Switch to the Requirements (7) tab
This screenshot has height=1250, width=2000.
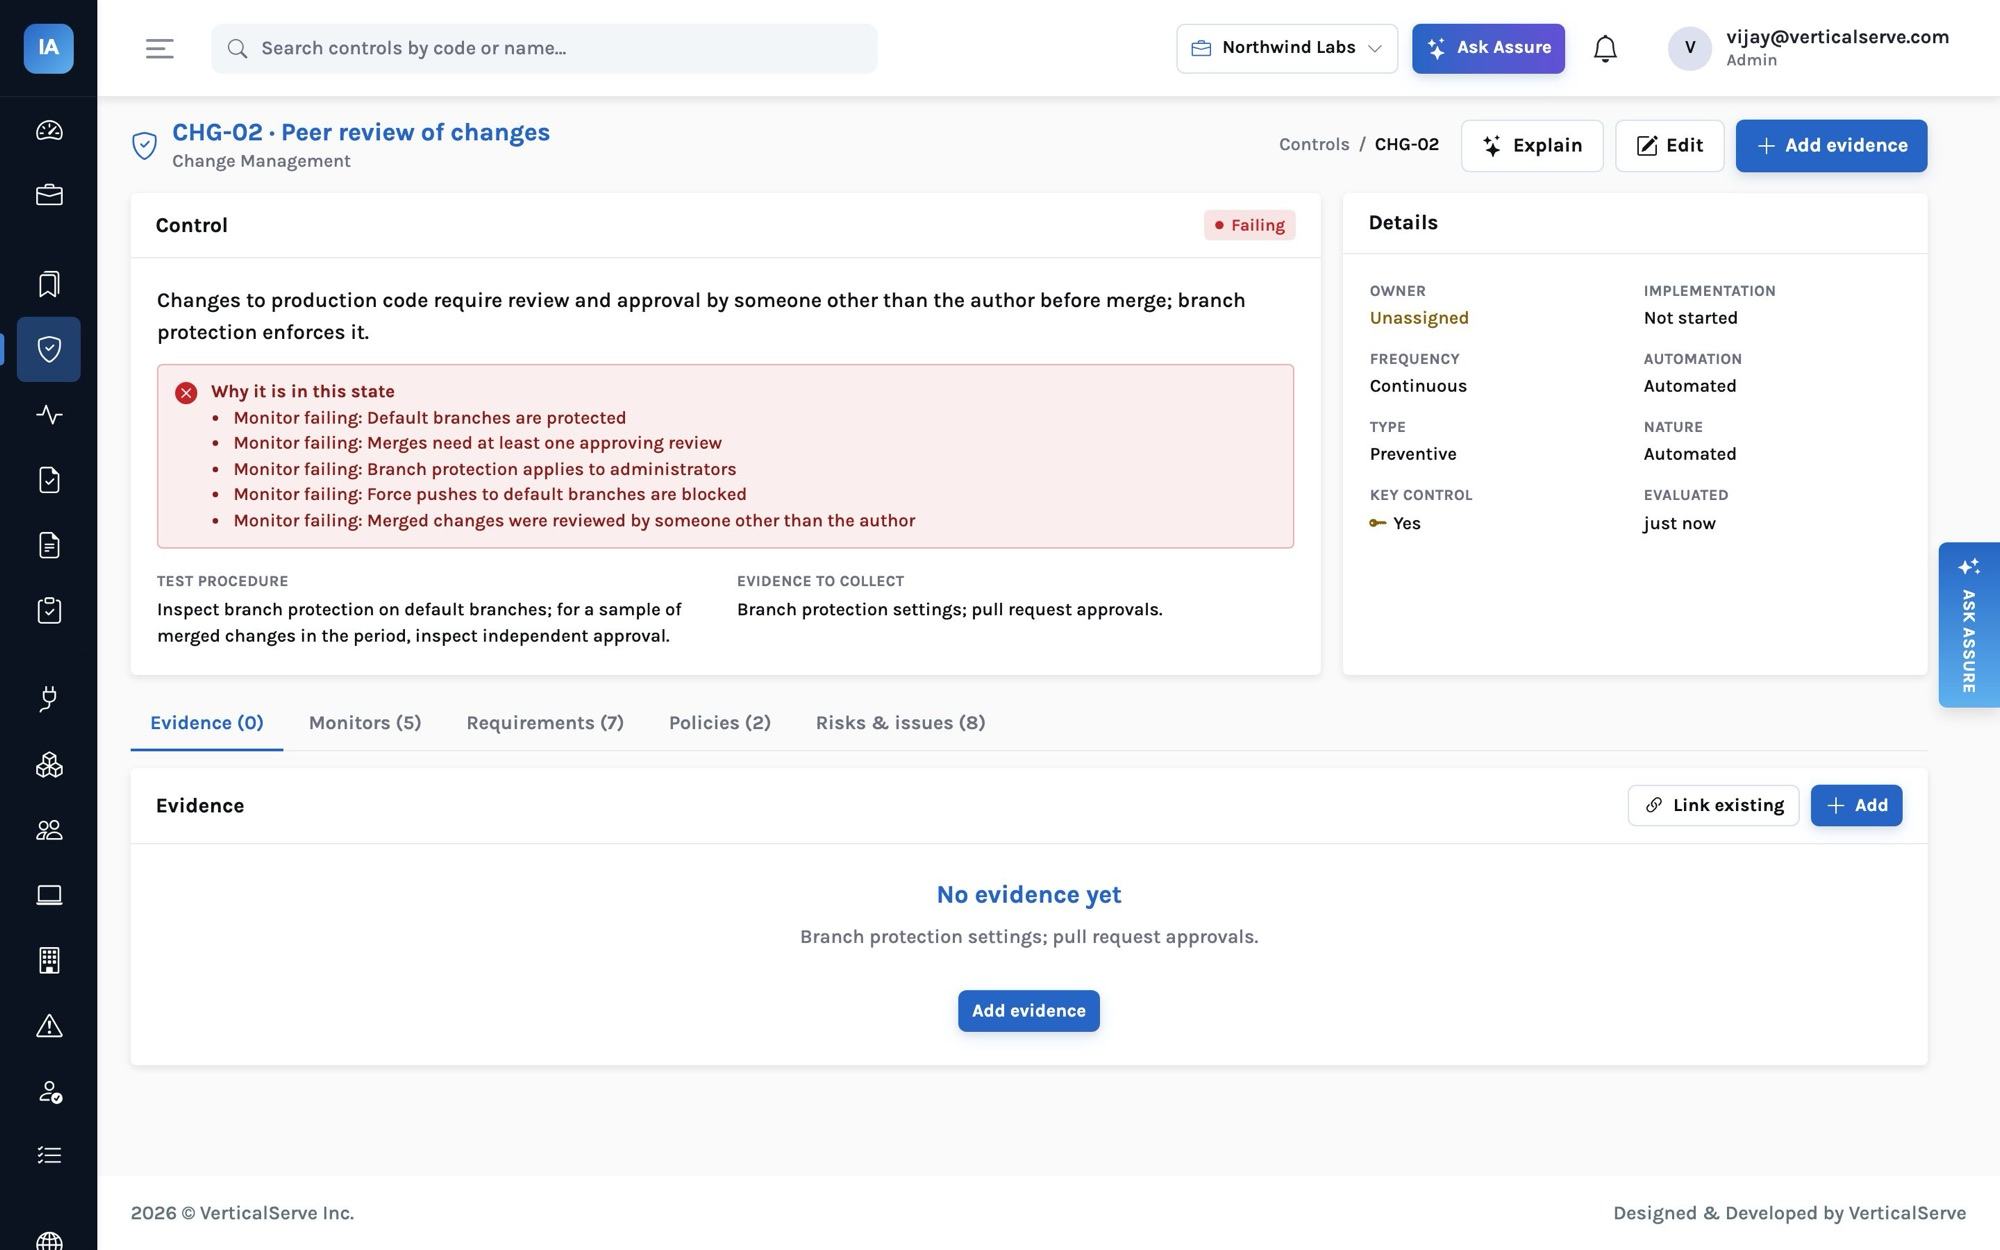point(545,723)
